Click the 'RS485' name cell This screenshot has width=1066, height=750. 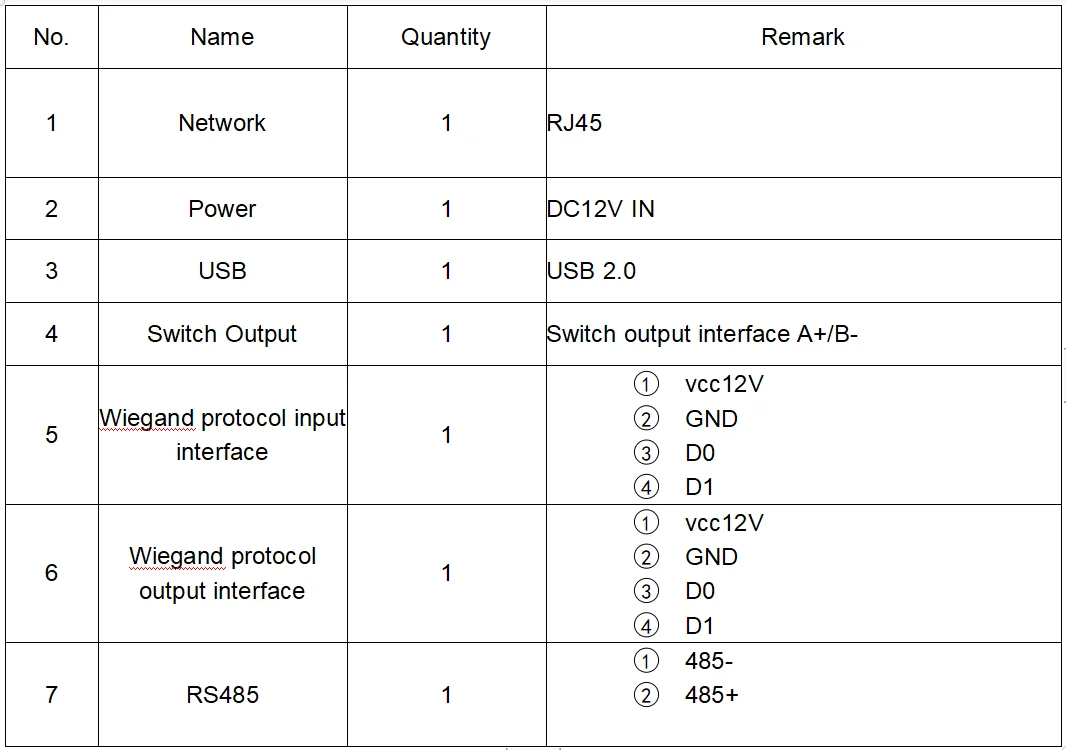click(x=222, y=695)
